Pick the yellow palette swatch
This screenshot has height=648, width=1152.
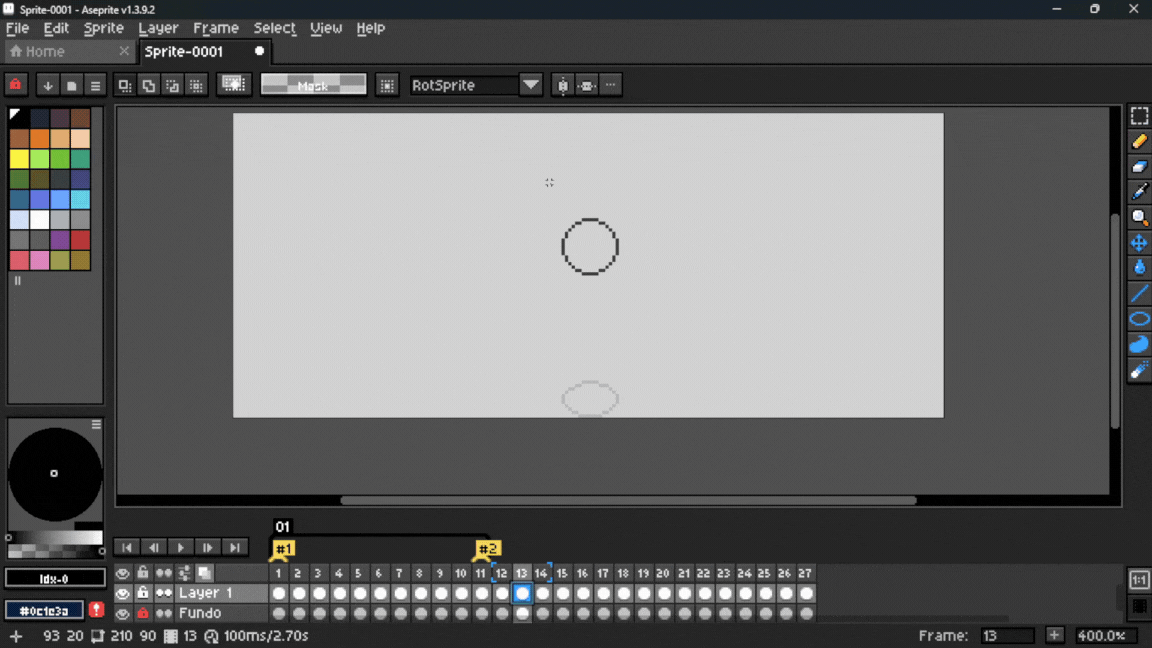[x=19, y=159]
